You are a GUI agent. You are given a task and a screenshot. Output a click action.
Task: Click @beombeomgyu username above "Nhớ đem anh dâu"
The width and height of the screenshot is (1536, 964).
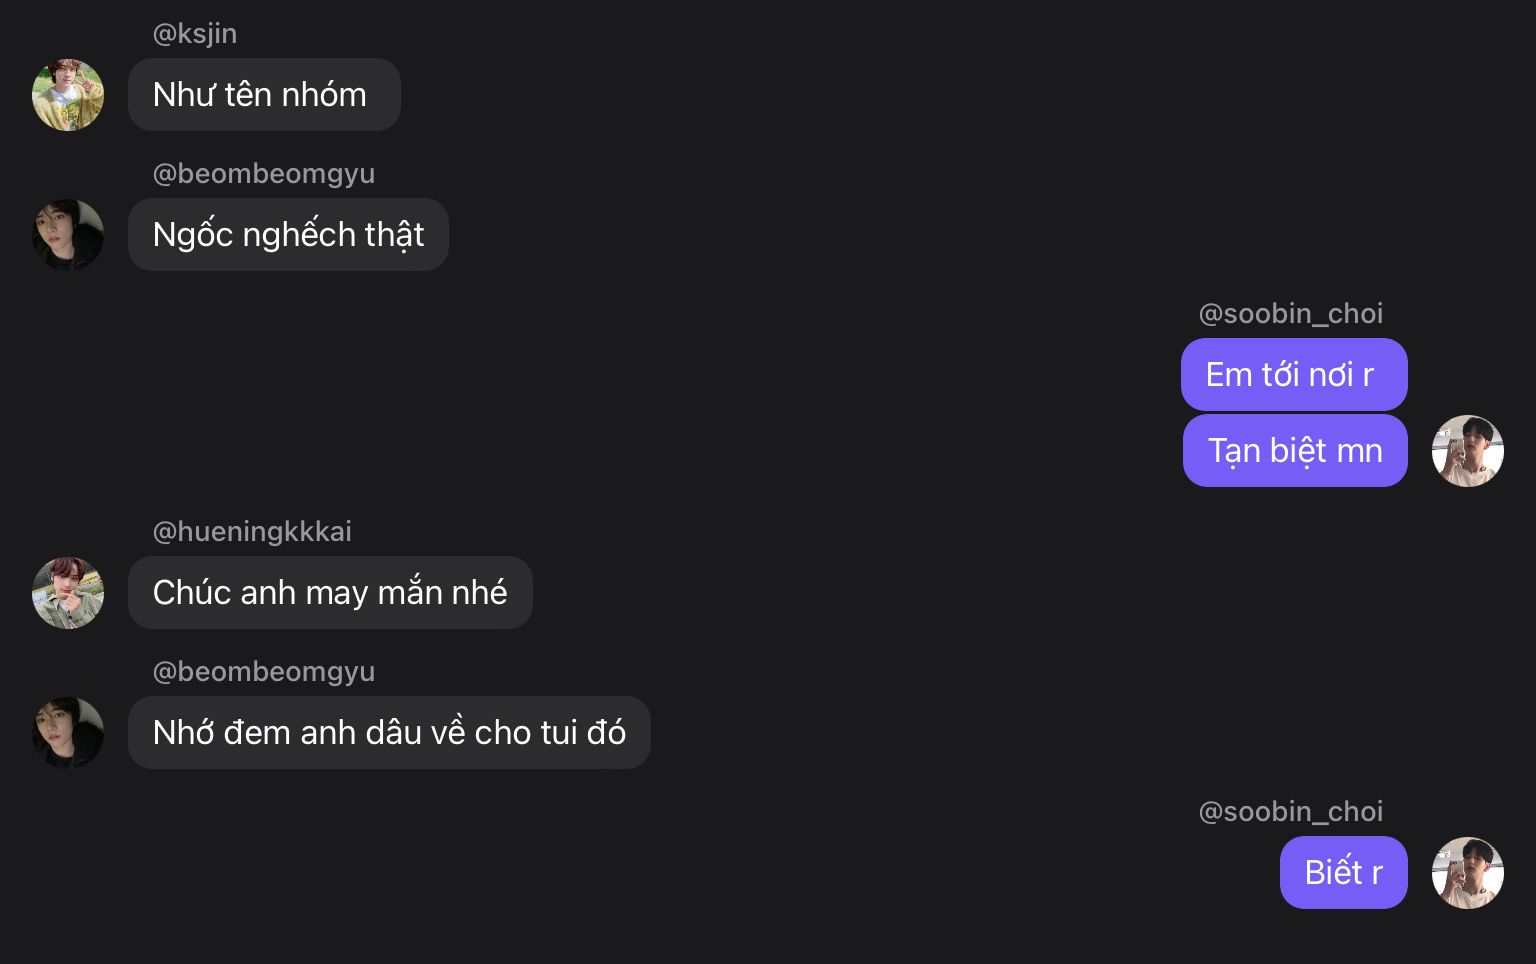[264, 672]
